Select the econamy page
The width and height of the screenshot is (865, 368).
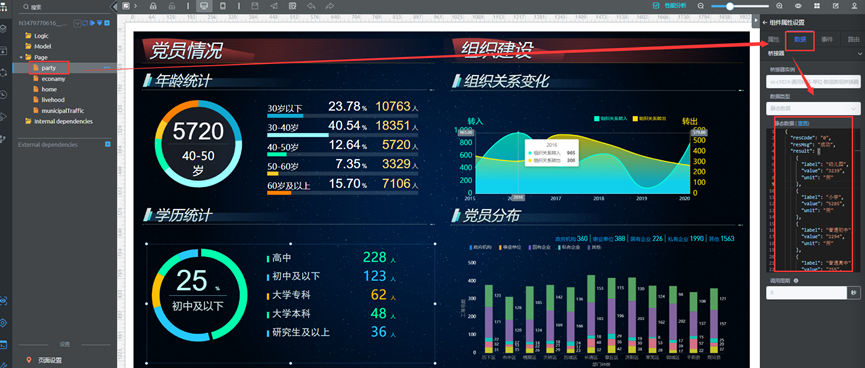tap(53, 79)
